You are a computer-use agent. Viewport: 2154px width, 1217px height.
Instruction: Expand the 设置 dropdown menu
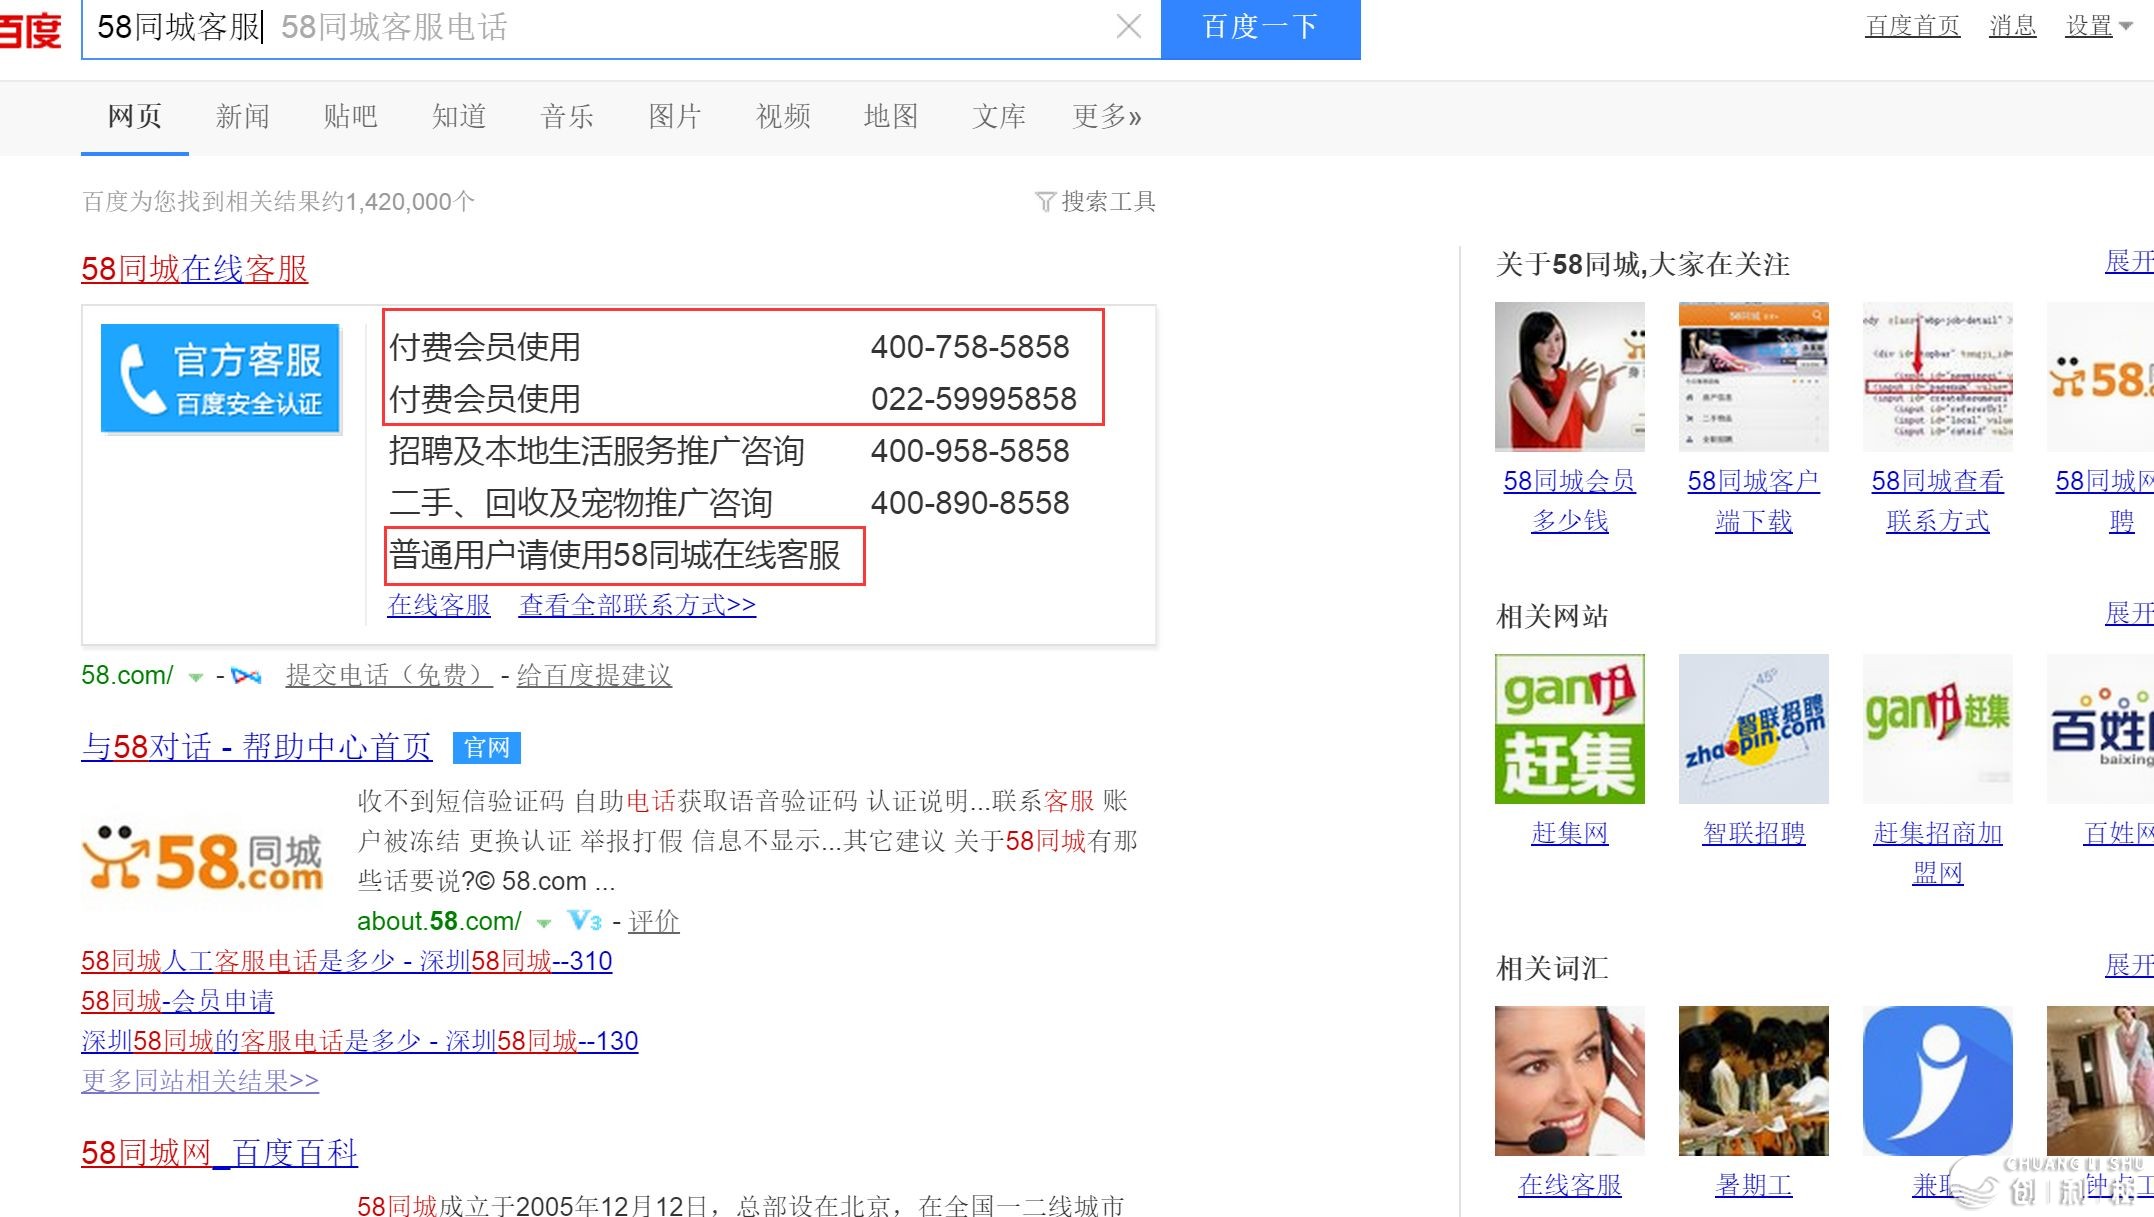point(2099,26)
